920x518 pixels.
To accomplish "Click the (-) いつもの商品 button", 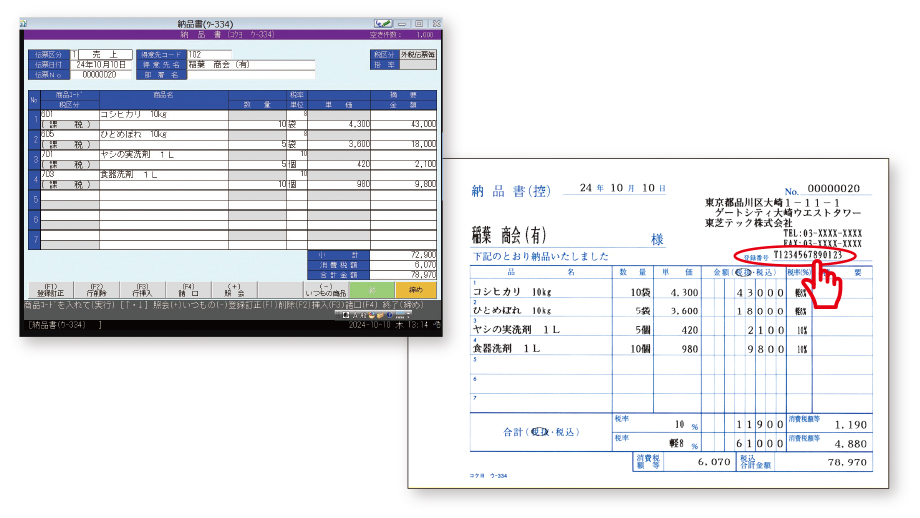I will [x=326, y=290].
